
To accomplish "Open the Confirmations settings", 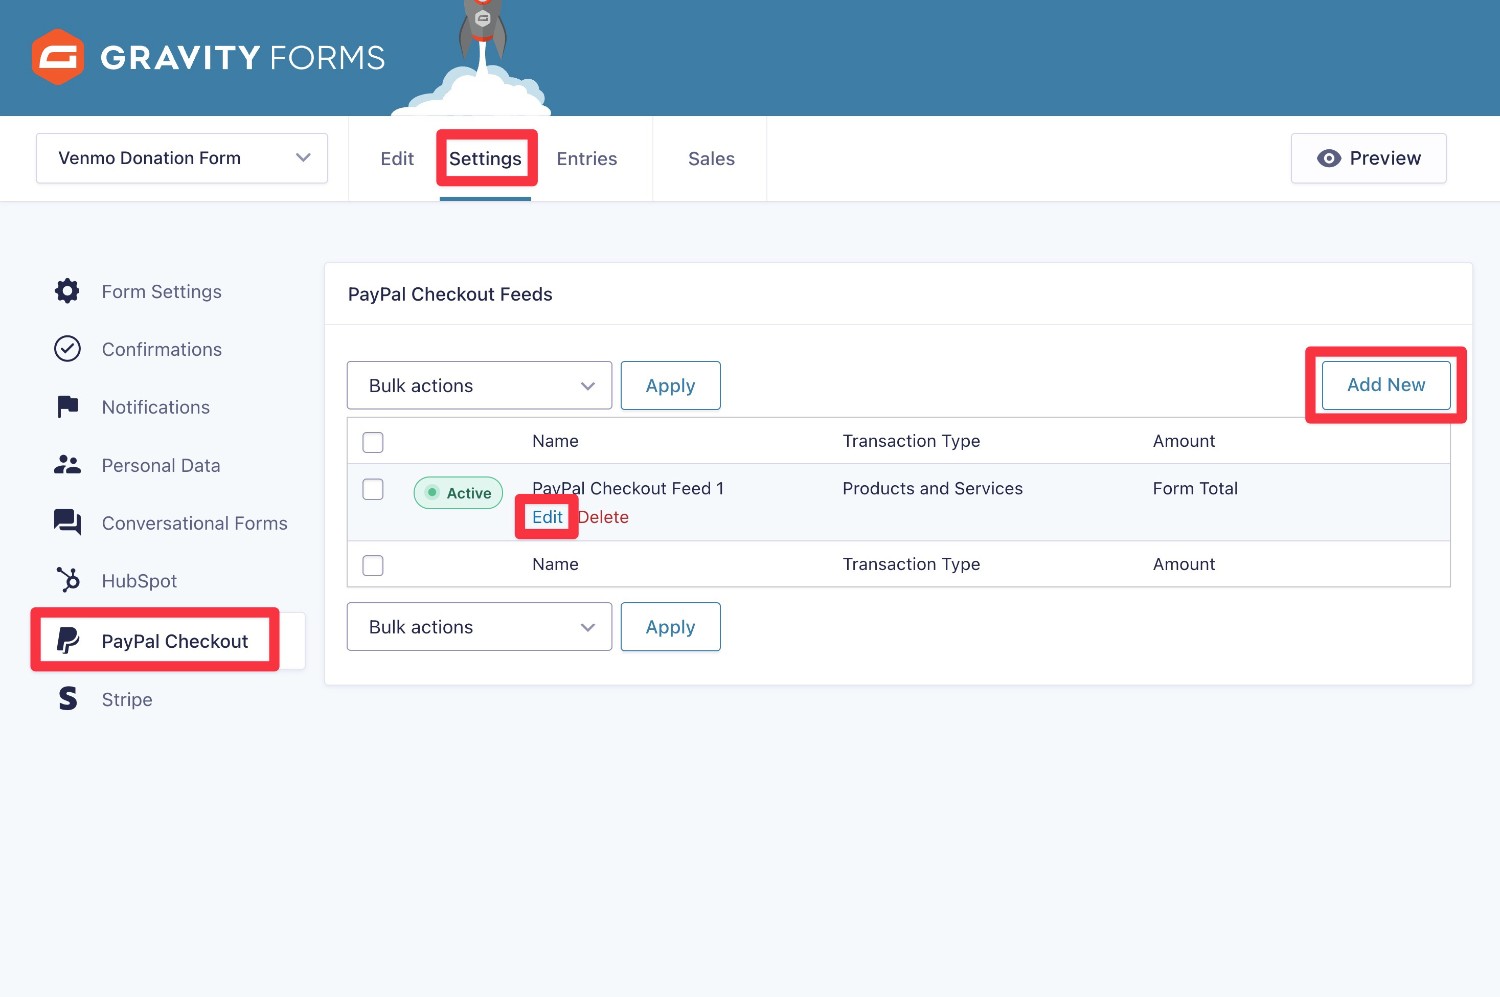I will click(162, 349).
